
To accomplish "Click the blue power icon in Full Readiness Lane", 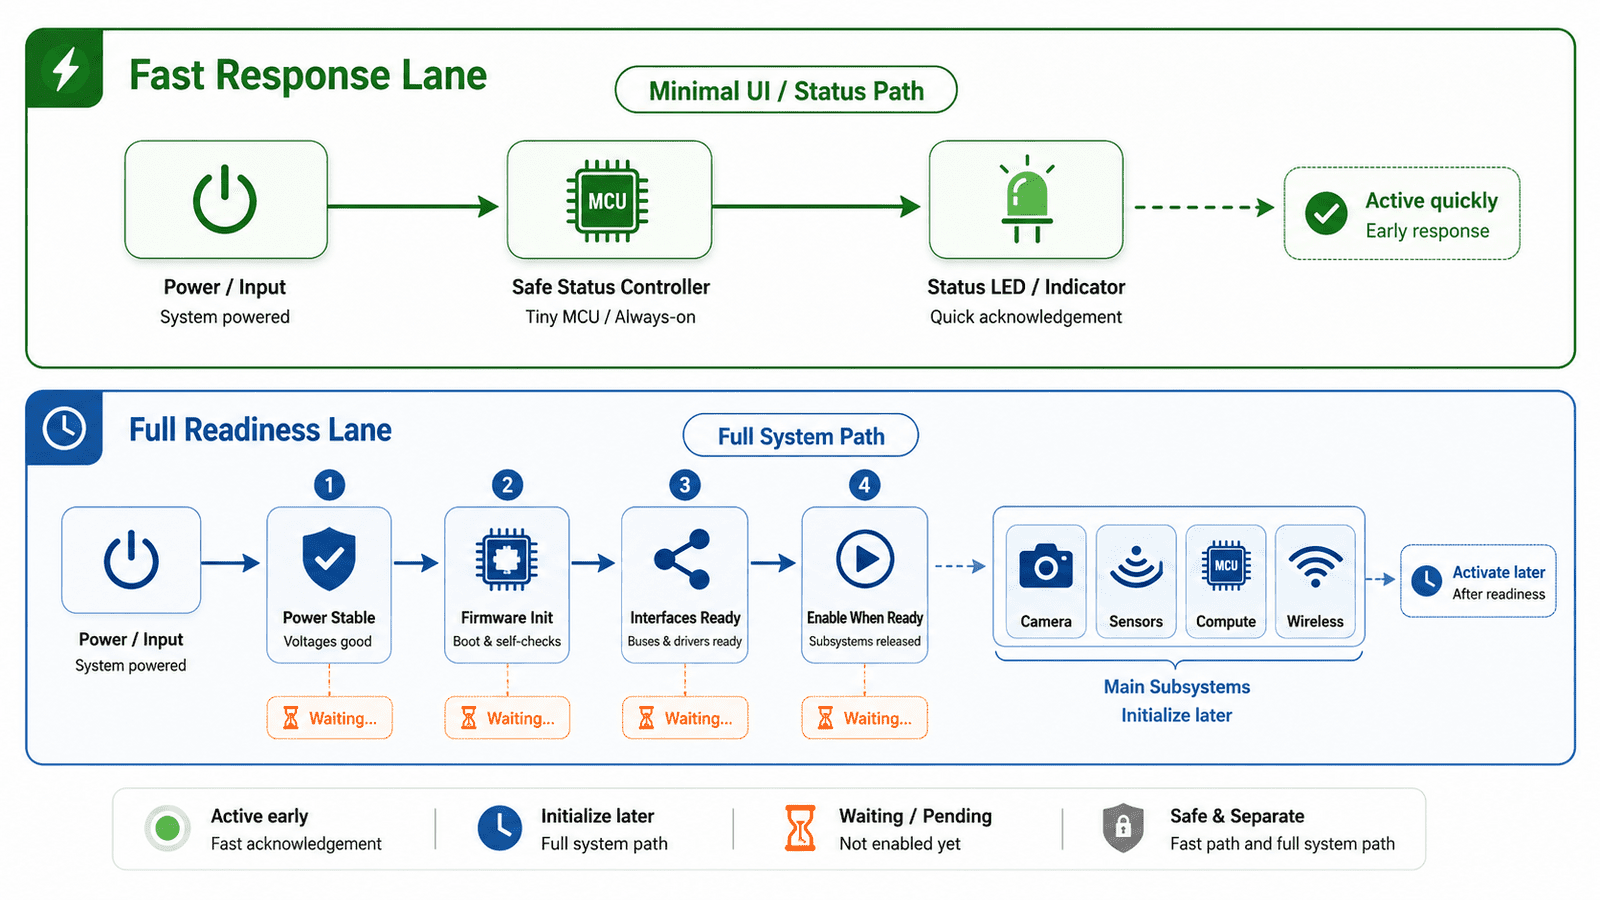I will click(x=131, y=560).
